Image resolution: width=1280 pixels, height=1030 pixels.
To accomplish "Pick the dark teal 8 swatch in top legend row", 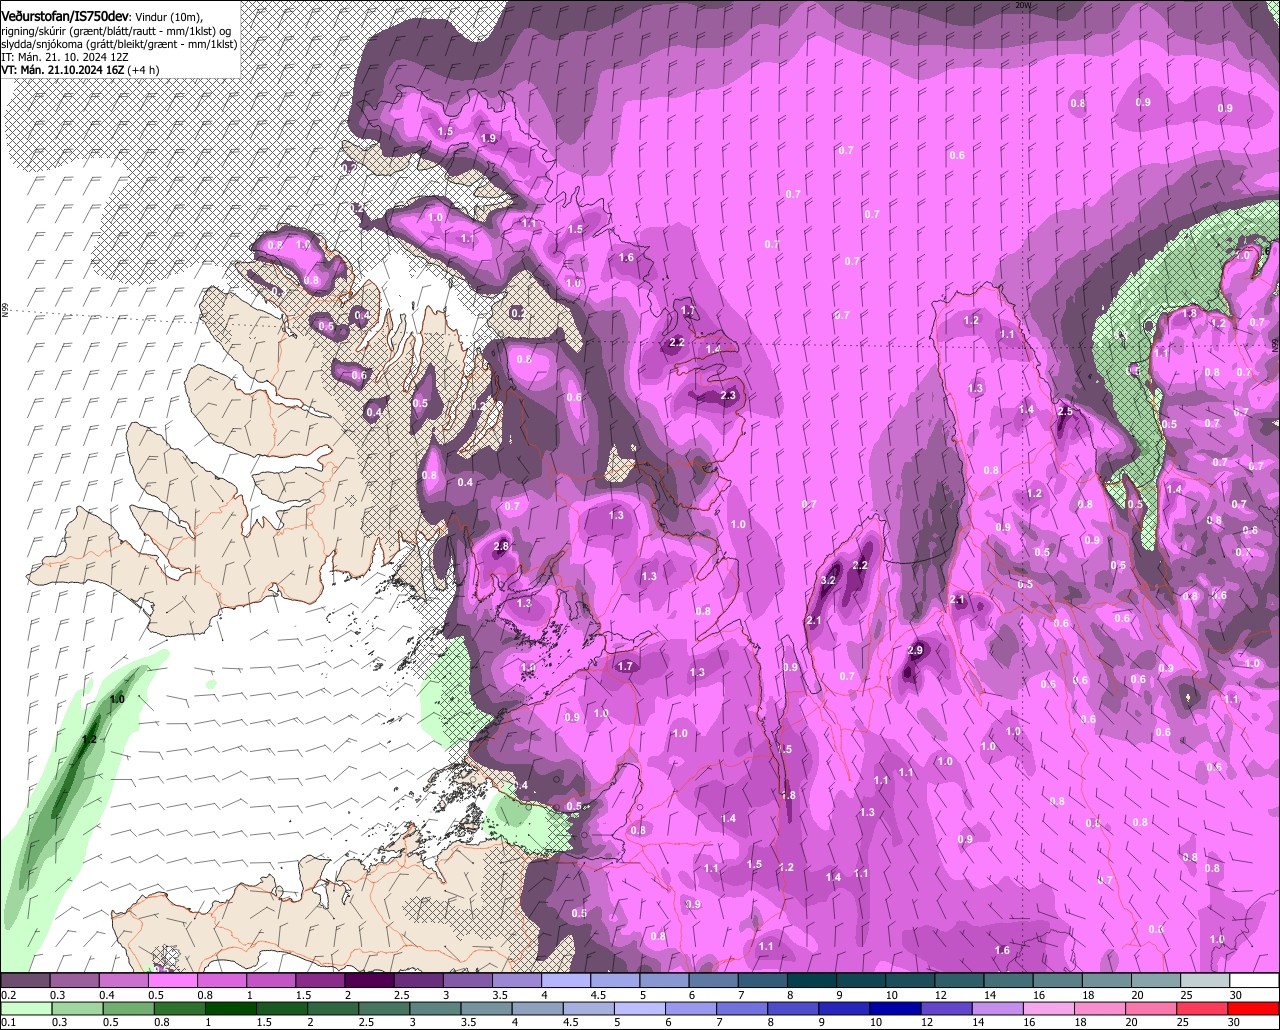I will pyautogui.click(x=812, y=981).
